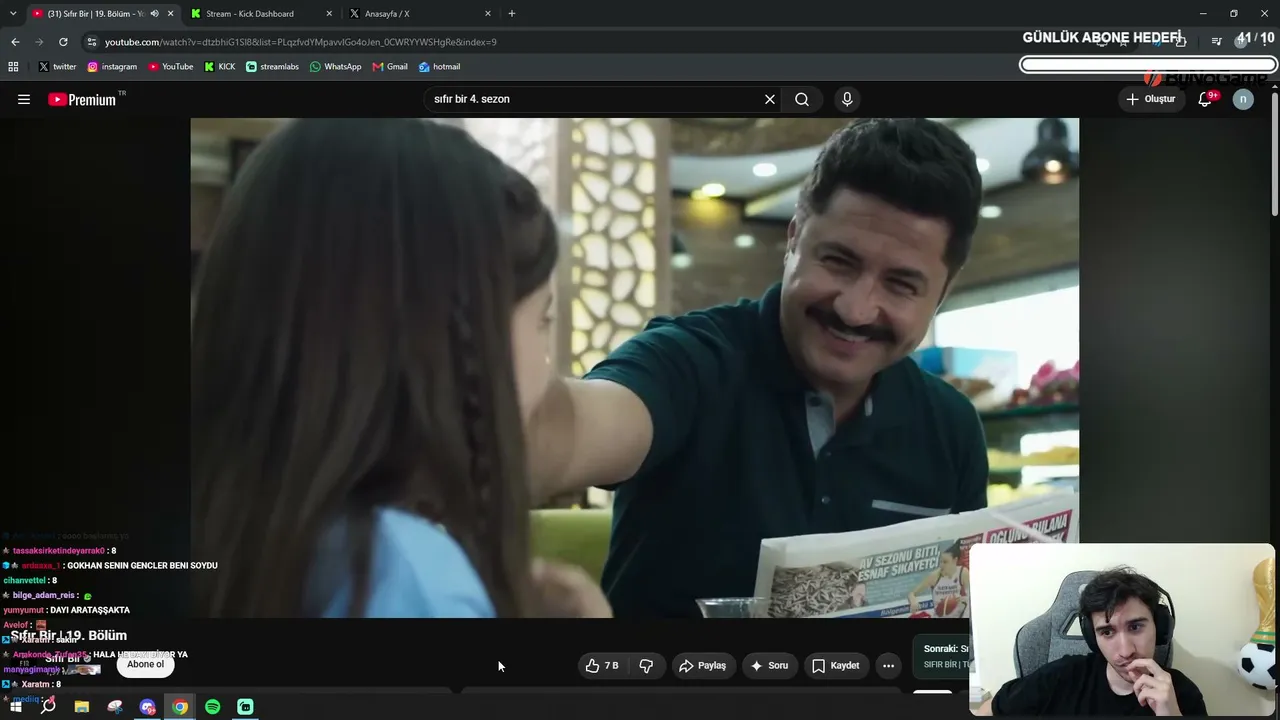Open the instagram bookmark
The height and width of the screenshot is (720, 1280).
(x=112, y=67)
